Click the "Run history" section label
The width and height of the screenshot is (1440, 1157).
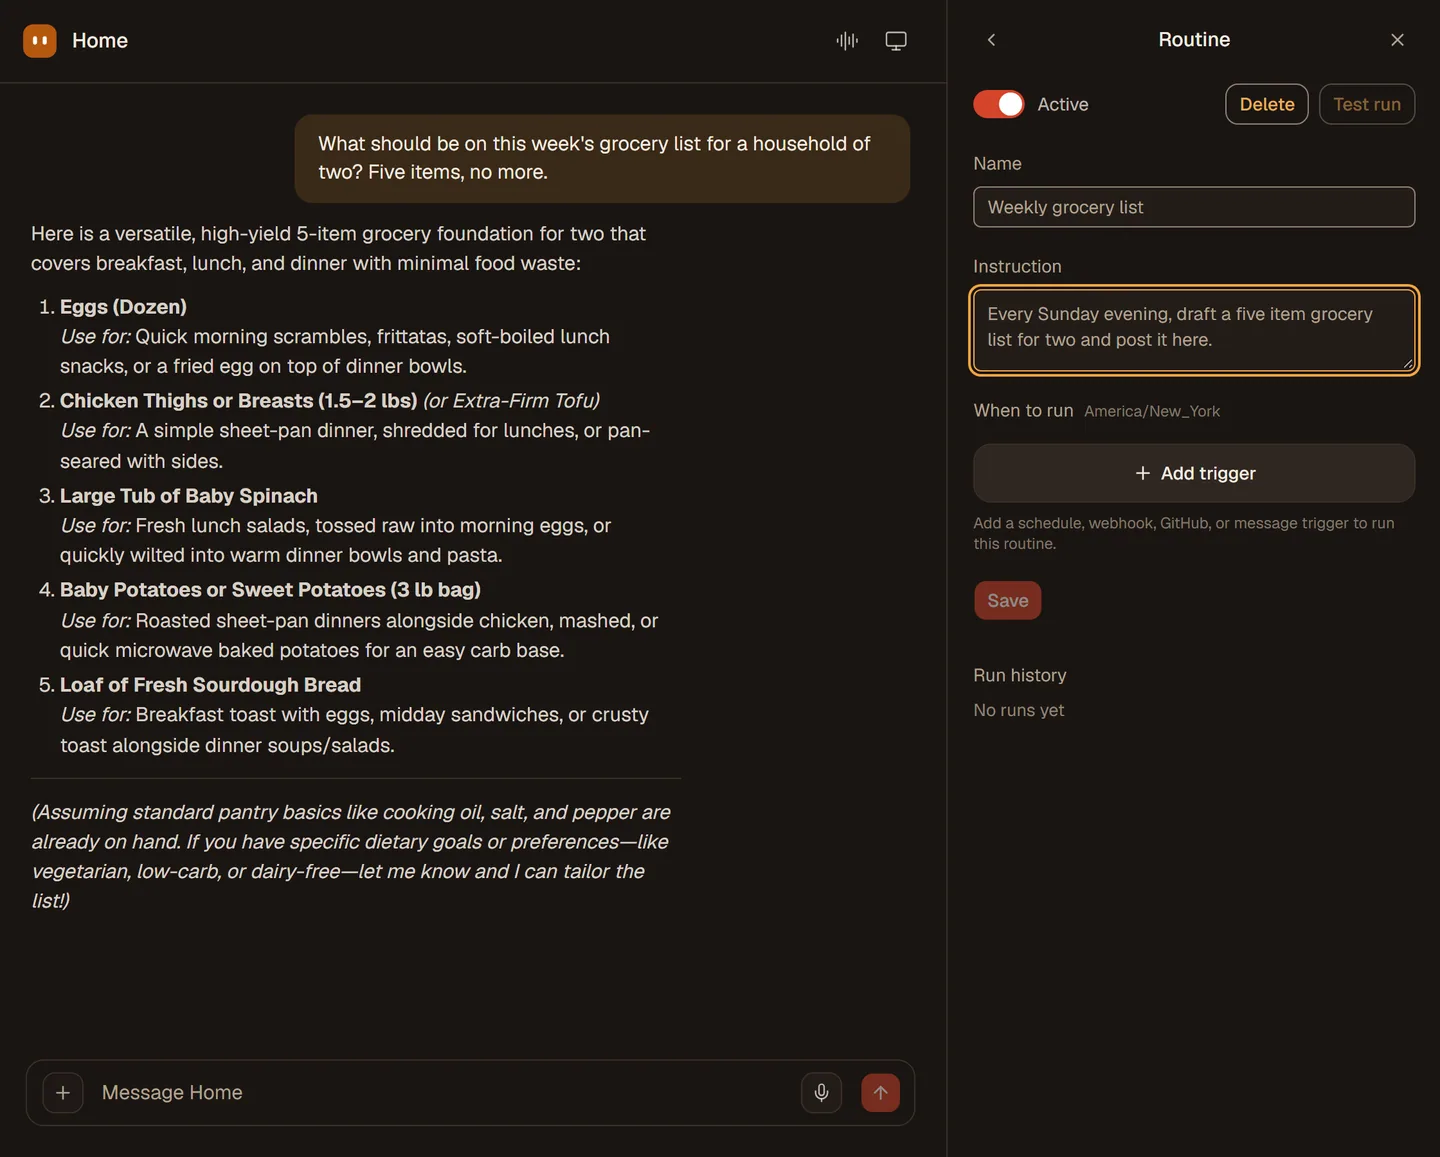click(x=1020, y=676)
